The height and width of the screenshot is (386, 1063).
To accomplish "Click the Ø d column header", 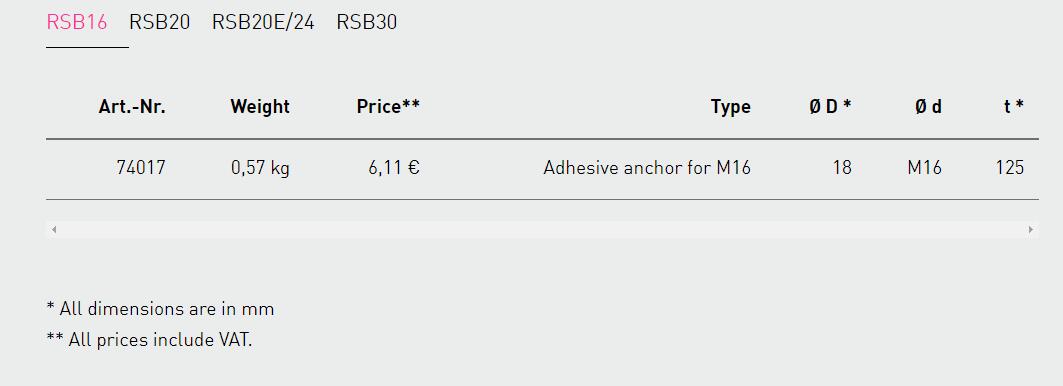I will coord(928,107).
